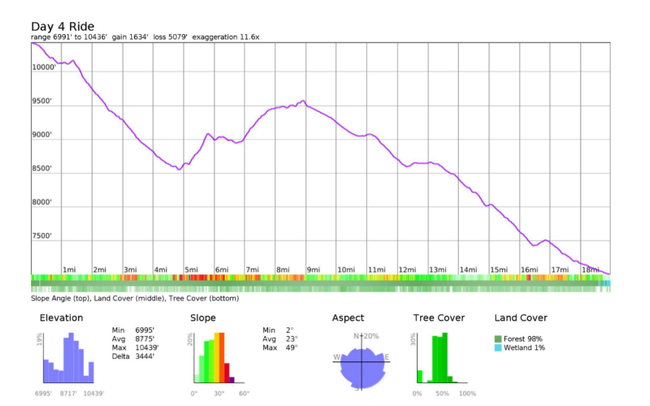This screenshot has width=650, height=406.
Task: Select the Aspect compass rose chart
Action: [363, 360]
